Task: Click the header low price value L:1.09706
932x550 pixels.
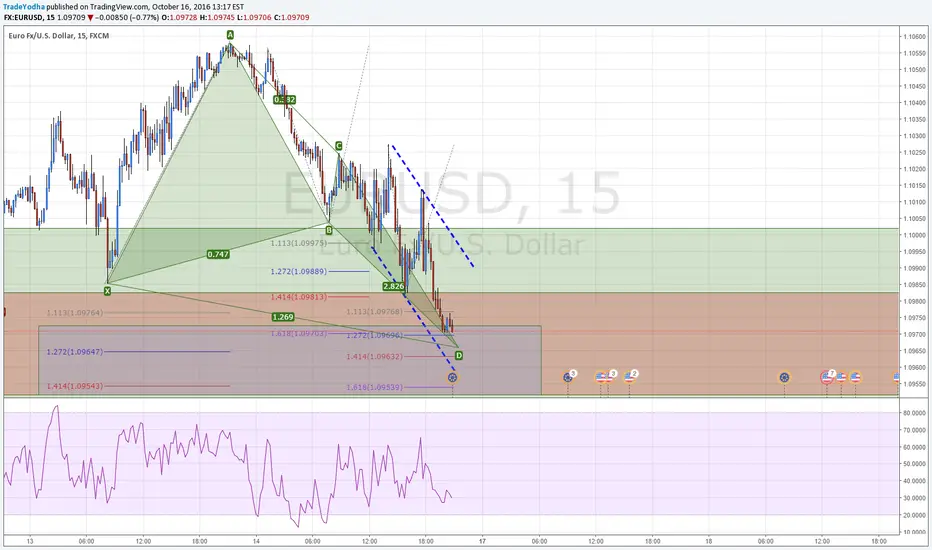Action: click(254, 18)
